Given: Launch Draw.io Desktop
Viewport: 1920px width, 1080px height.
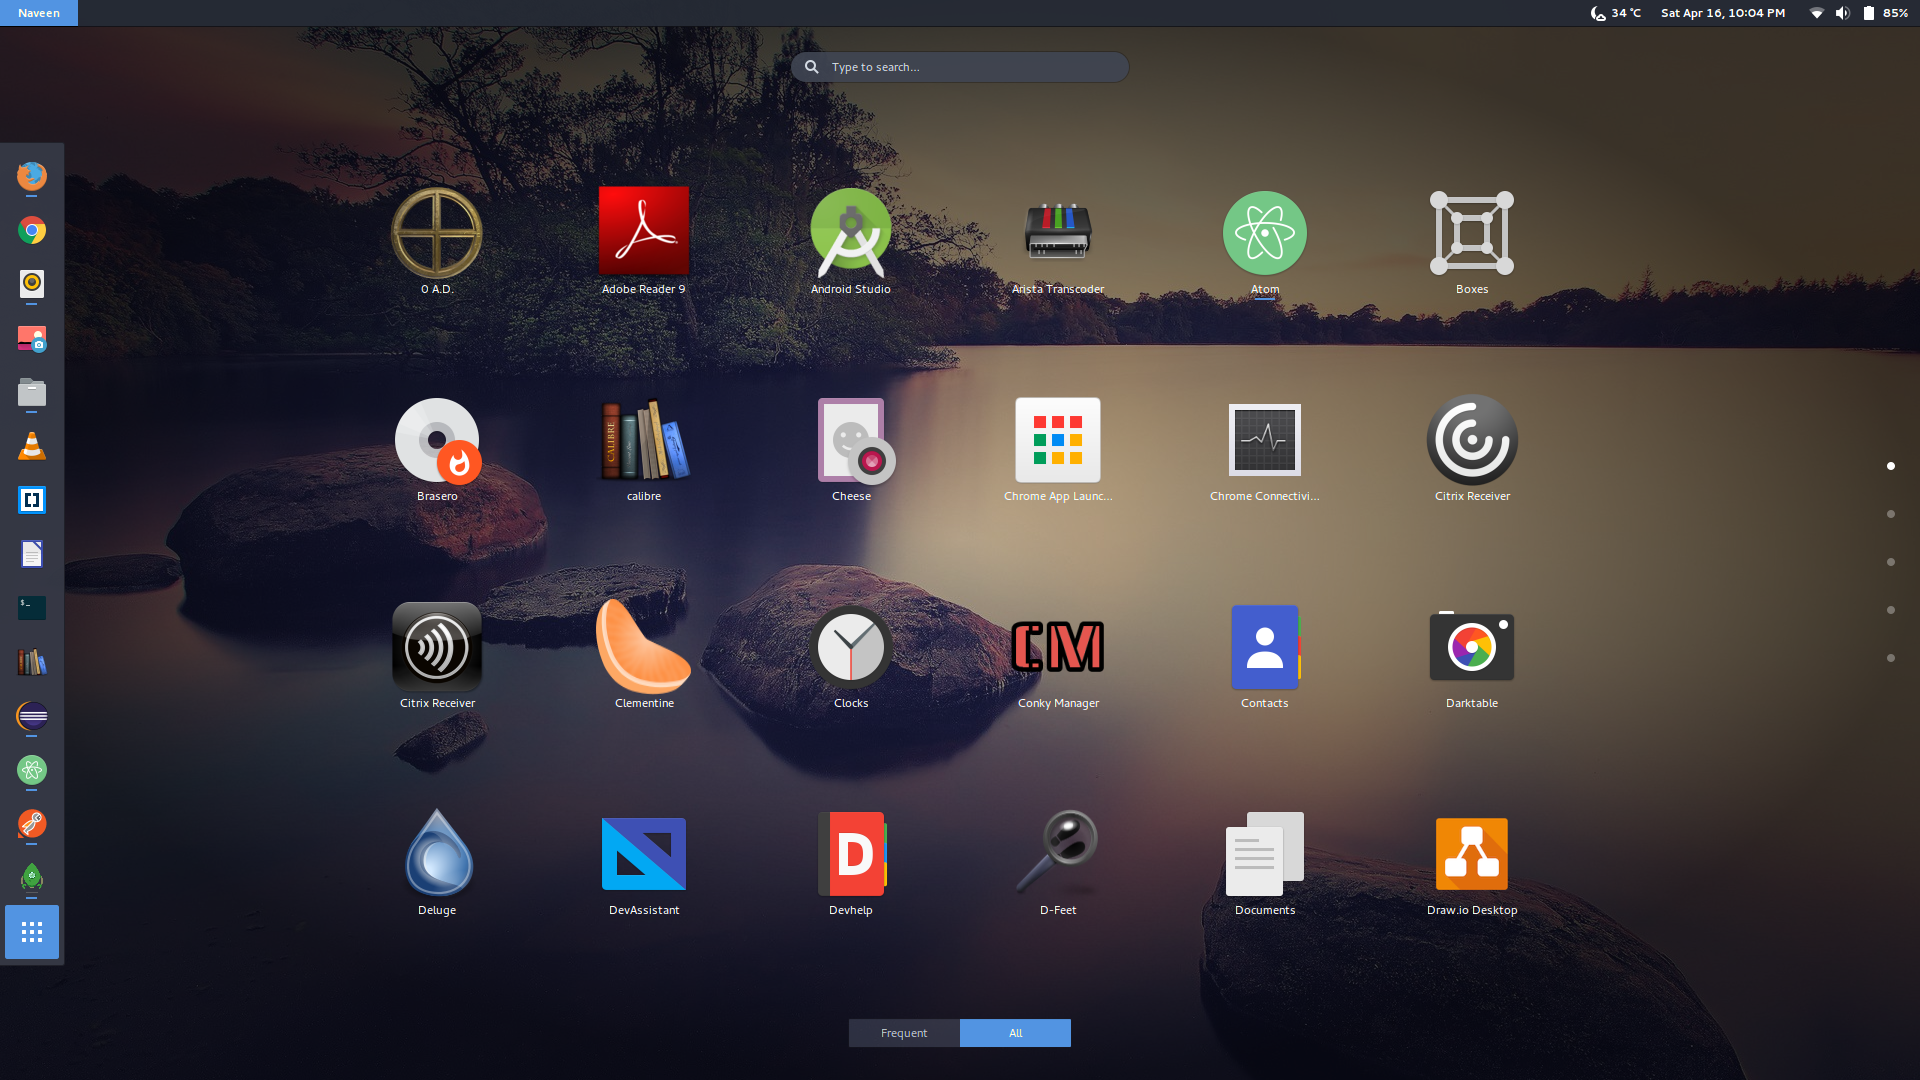Looking at the screenshot, I should pos(1472,854).
